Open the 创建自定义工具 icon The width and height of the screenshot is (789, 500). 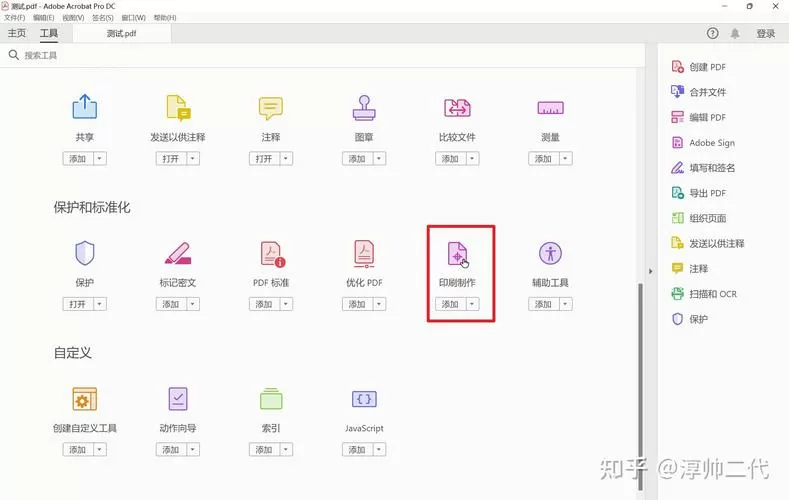coord(85,399)
